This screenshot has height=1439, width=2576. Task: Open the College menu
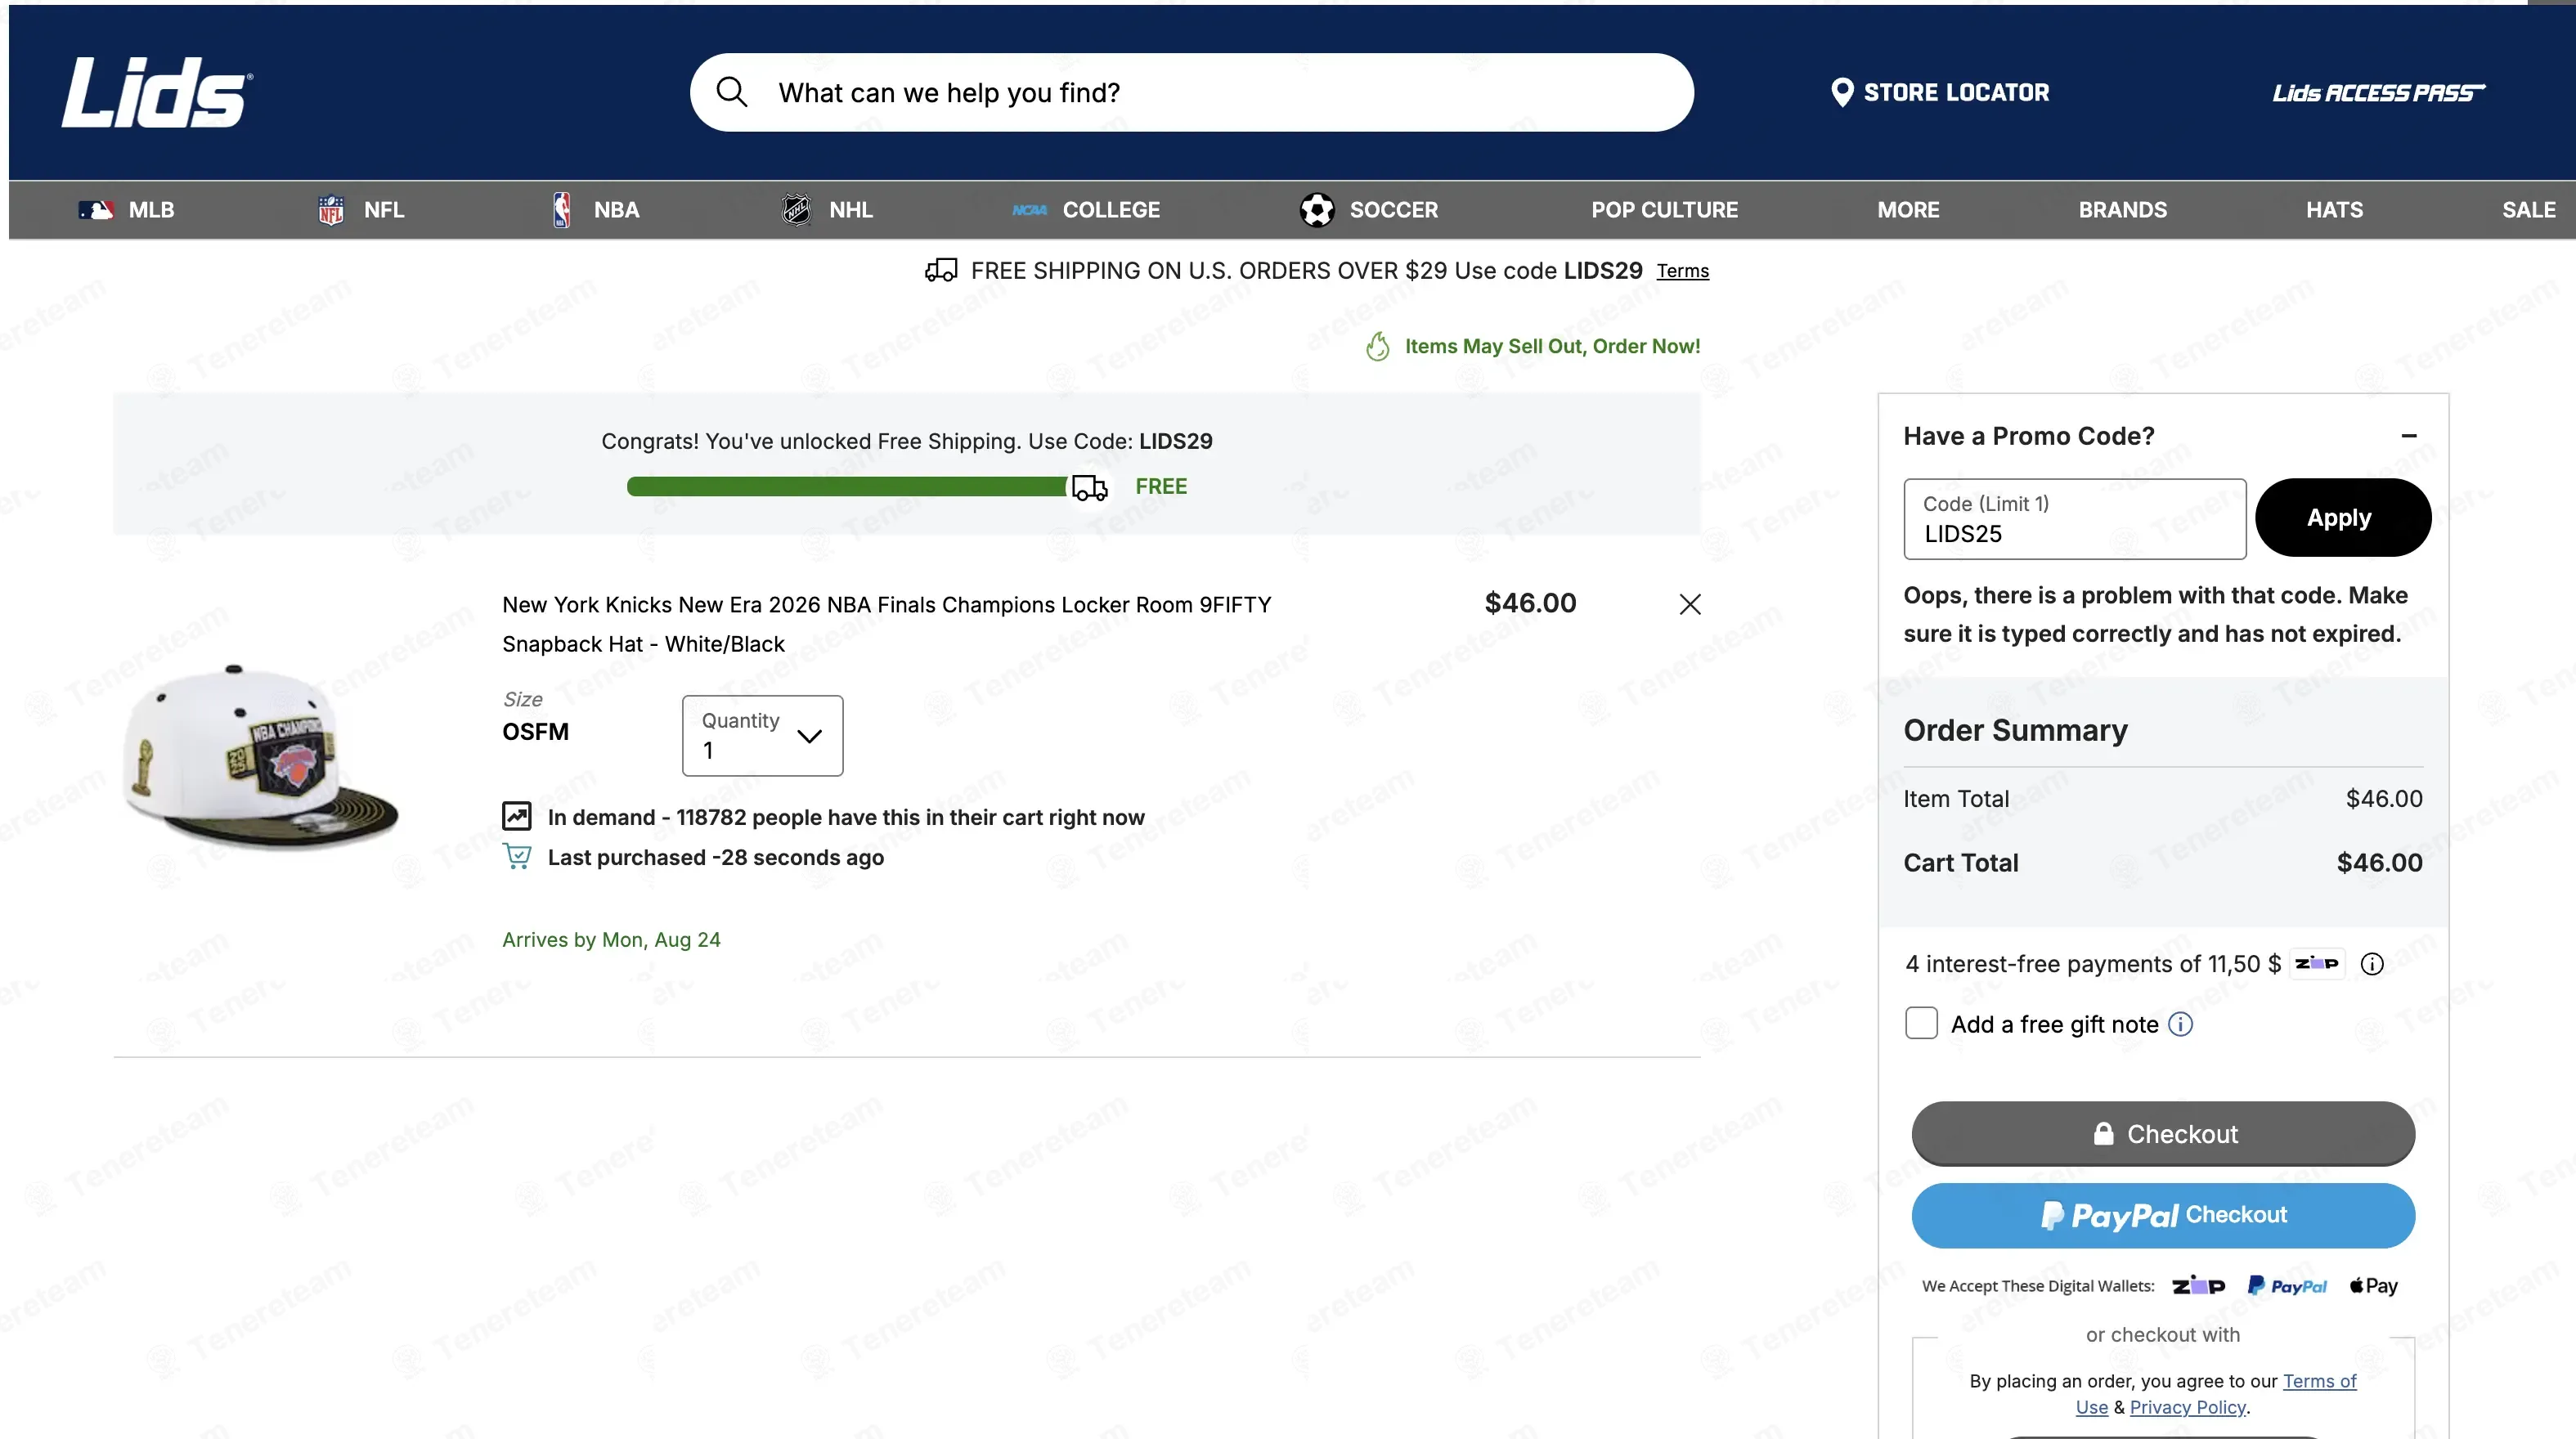click(x=1086, y=210)
